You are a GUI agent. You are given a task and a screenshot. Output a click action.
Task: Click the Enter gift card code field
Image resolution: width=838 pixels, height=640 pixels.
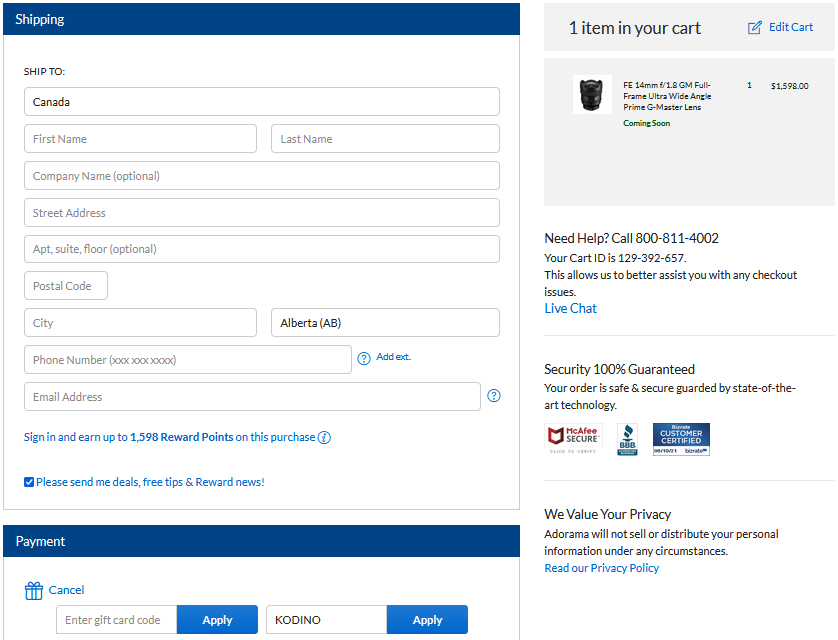117,620
